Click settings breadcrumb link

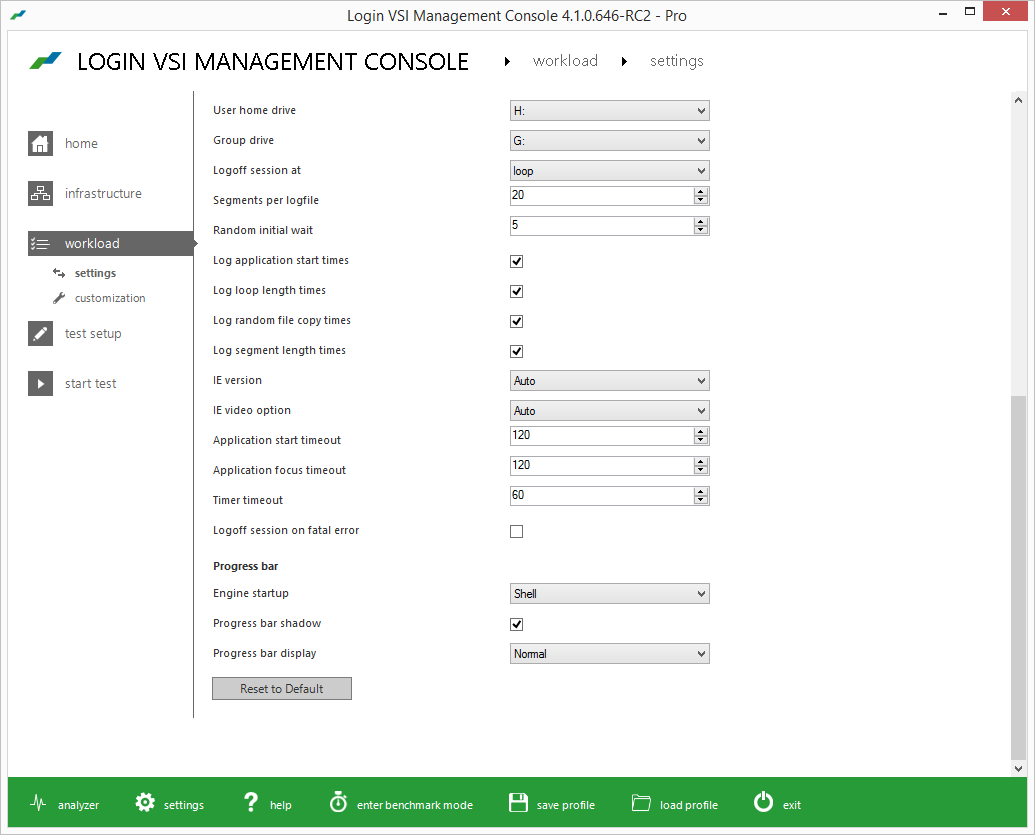(x=677, y=61)
